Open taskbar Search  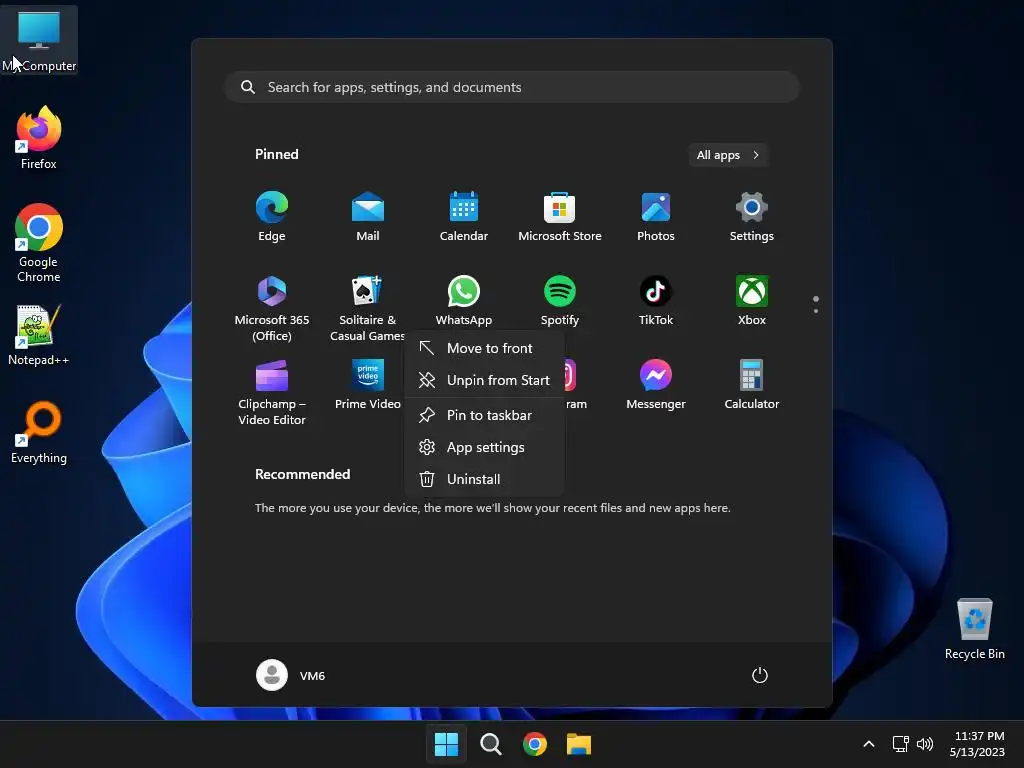coord(490,744)
